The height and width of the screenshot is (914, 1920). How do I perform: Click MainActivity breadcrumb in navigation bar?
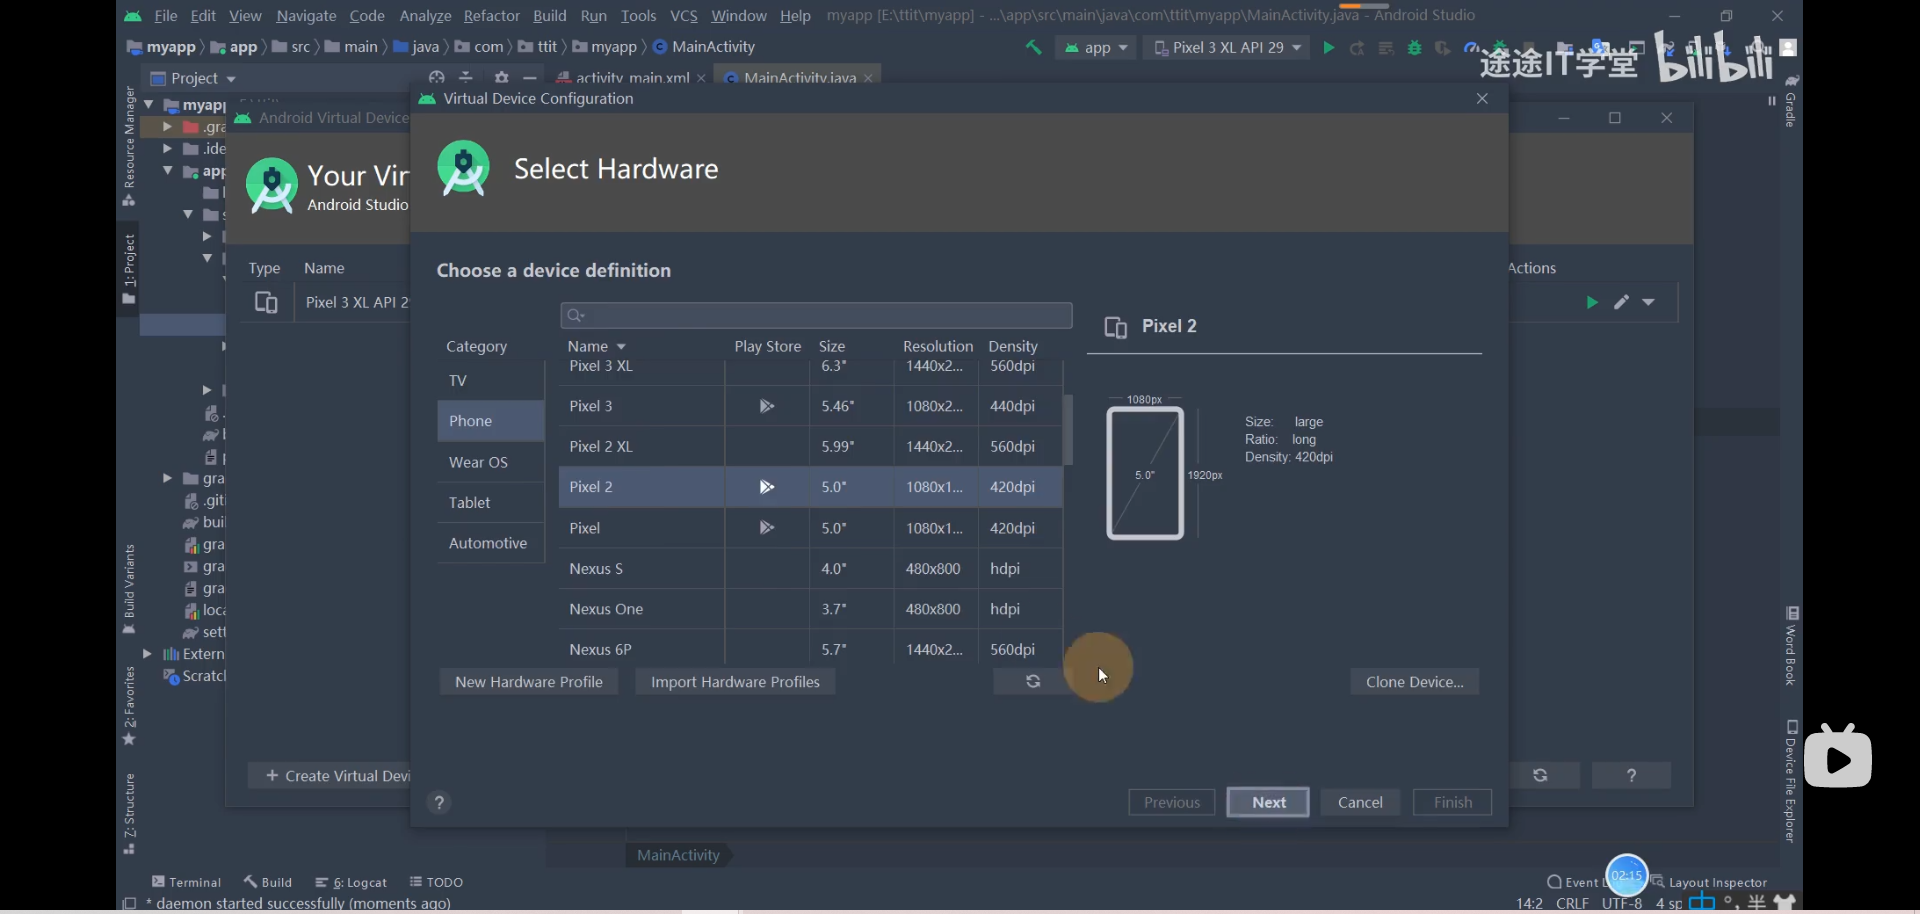[x=704, y=47]
